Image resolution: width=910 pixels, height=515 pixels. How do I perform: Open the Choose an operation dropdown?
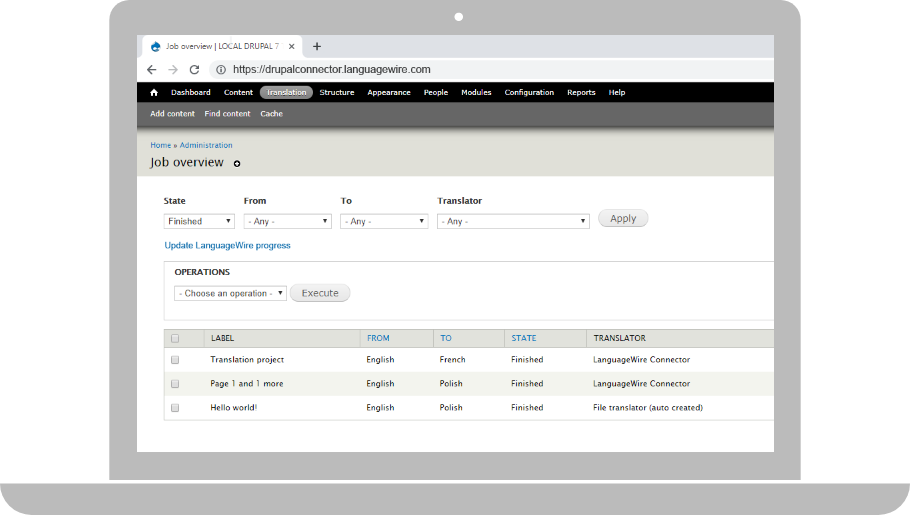pos(230,294)
